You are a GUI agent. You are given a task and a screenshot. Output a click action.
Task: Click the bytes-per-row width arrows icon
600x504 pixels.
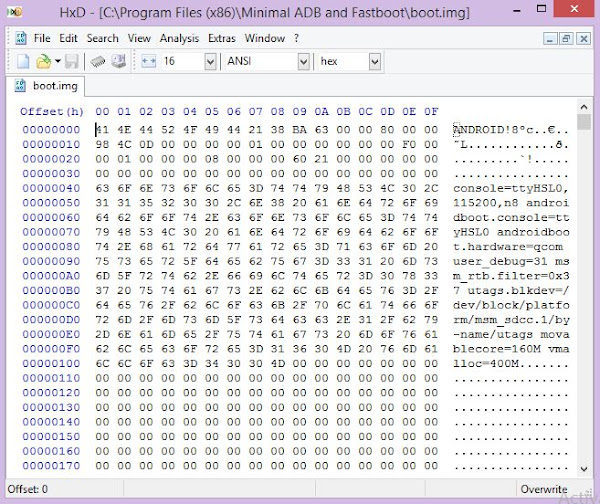(x=148, y=61)
